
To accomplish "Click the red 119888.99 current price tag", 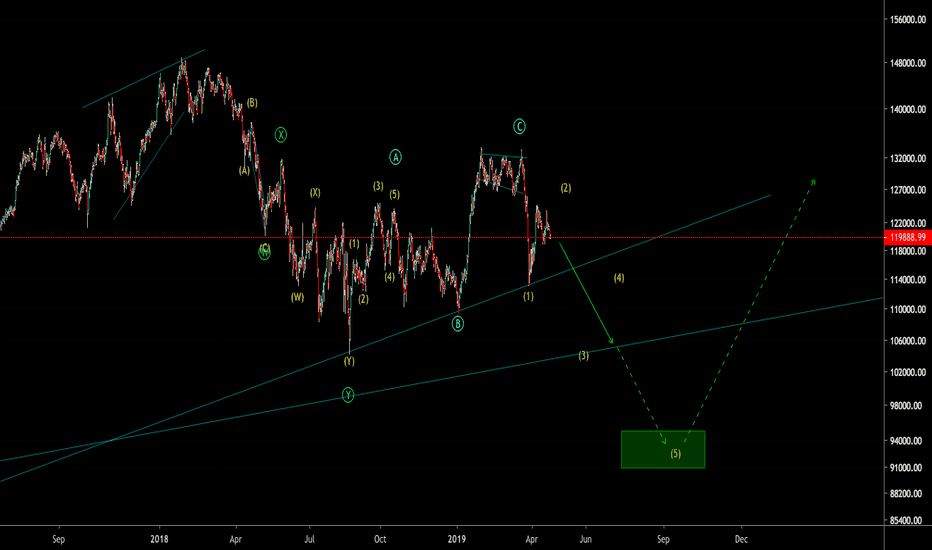I will [908, 237].
